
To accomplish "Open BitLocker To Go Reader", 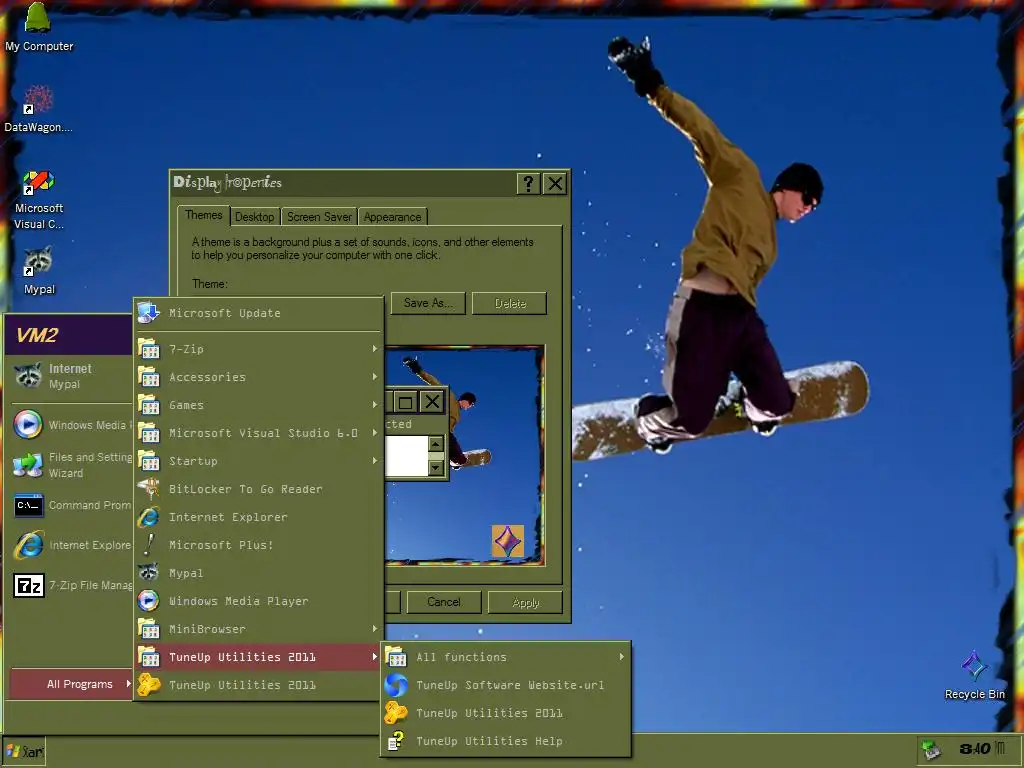I will point(259,488).
